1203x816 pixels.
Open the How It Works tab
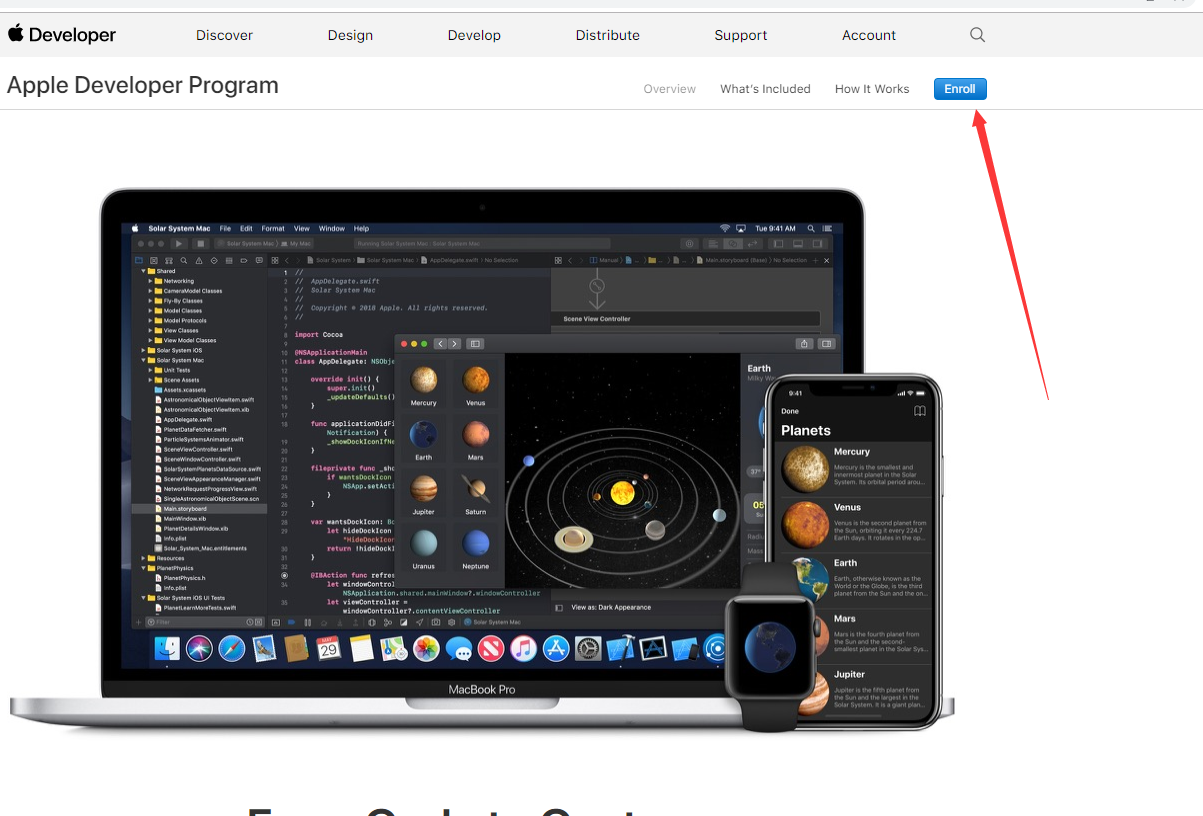click(872, 89)
